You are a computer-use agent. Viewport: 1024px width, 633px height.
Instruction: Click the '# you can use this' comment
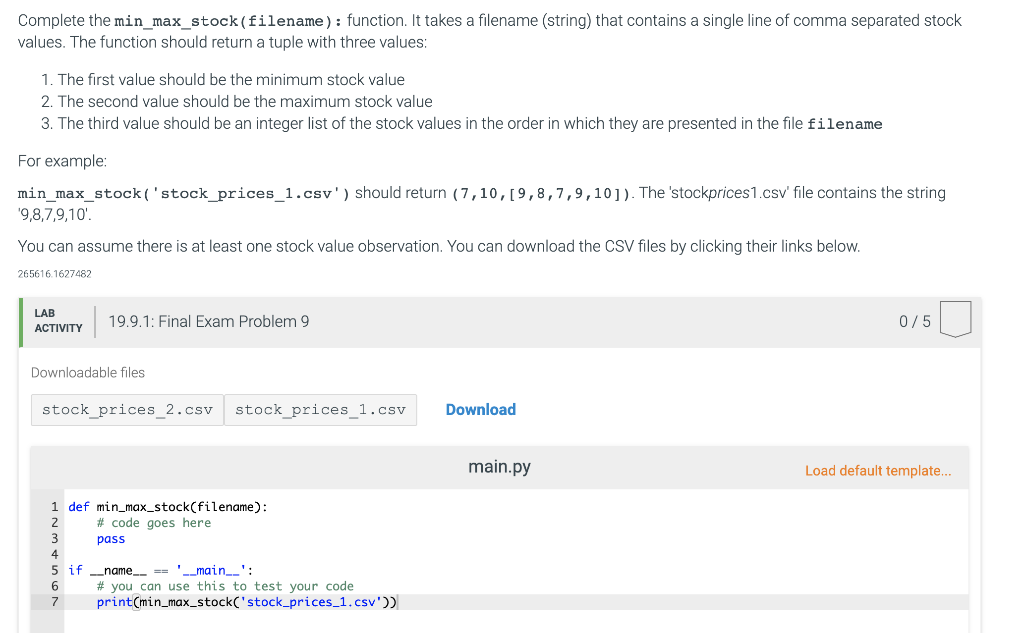coord(225,586)
